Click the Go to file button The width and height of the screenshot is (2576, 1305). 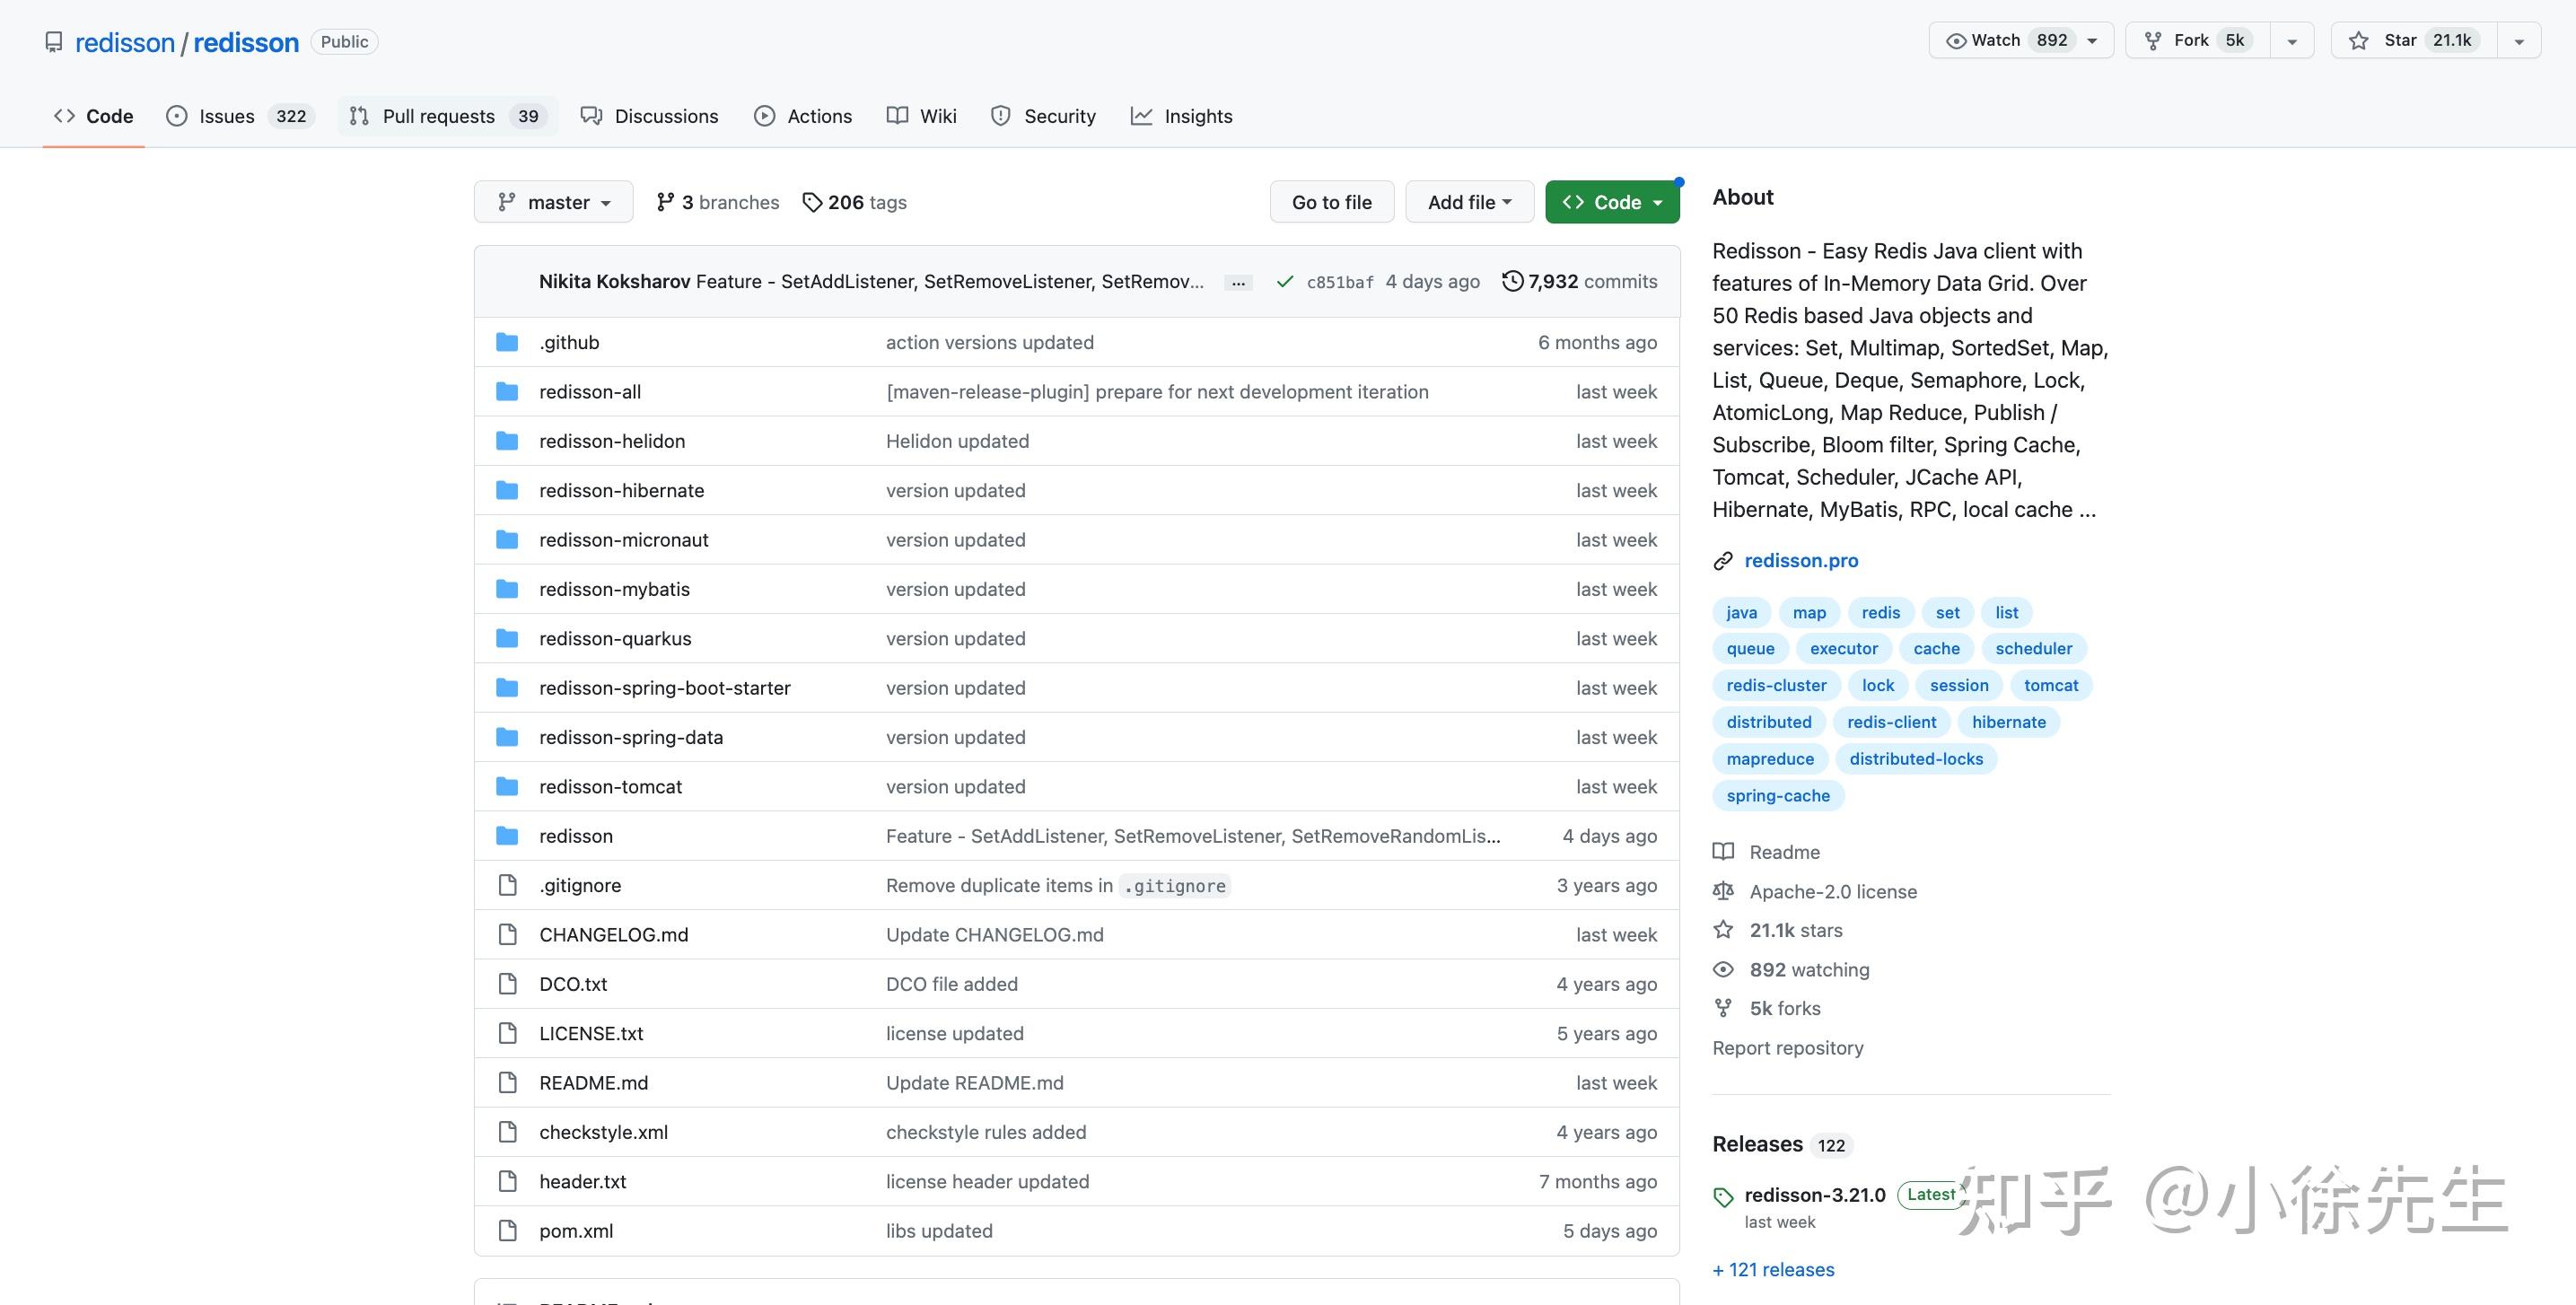[1331, 202]
